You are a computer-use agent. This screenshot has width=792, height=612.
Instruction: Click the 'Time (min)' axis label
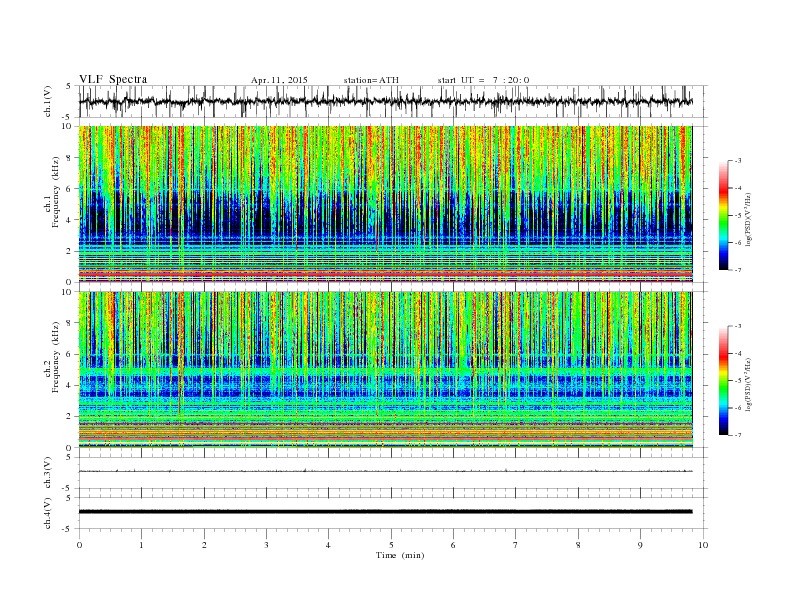click(x=400, y=555)
